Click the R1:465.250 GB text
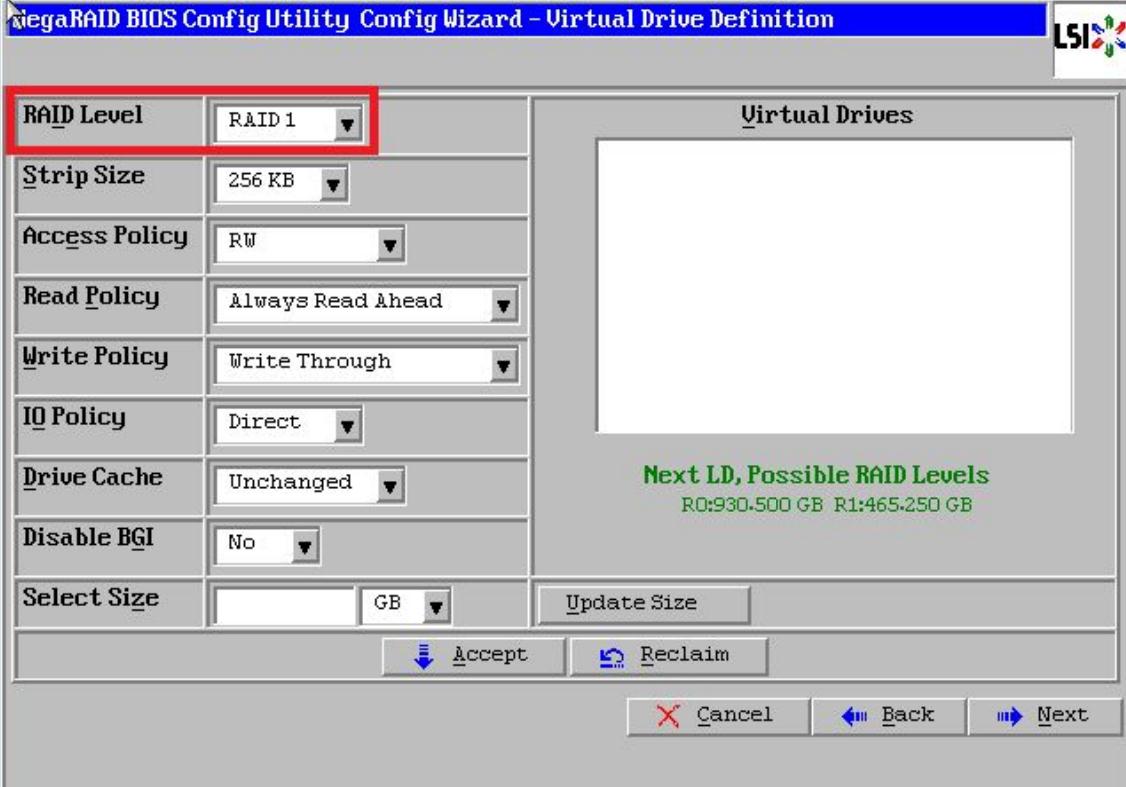 pos(903,505)
